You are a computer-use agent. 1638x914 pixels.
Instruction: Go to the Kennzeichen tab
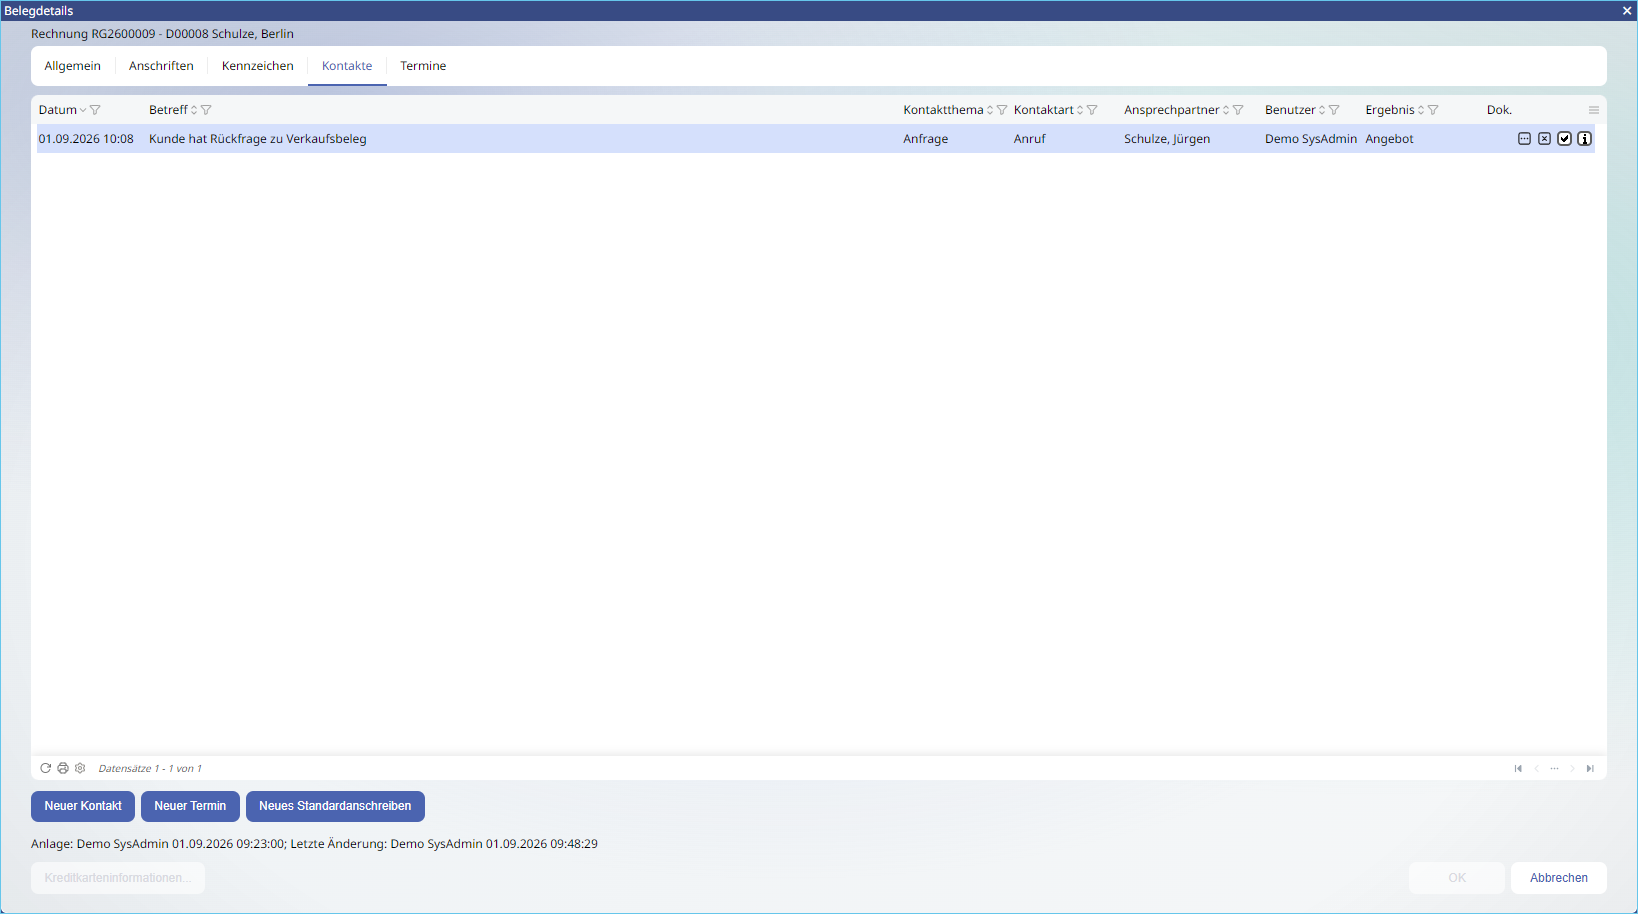(258, 66)
